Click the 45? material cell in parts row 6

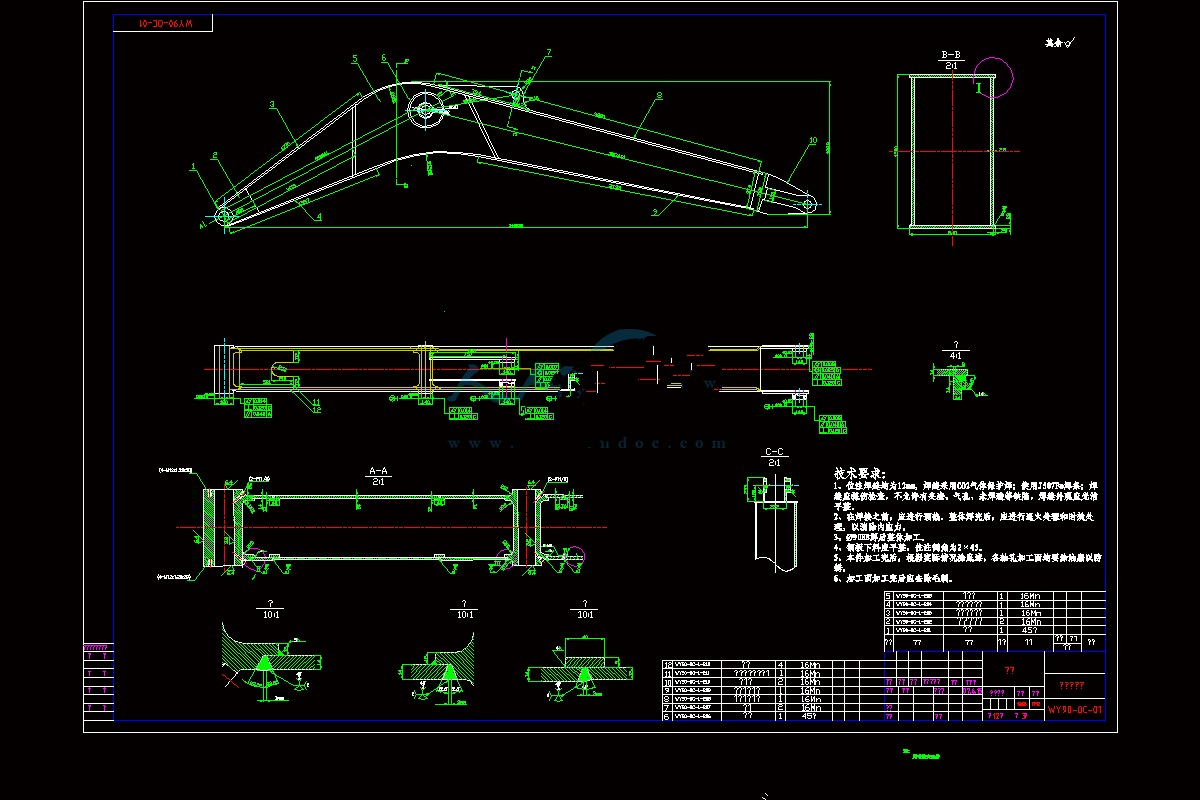pos(810,717)
